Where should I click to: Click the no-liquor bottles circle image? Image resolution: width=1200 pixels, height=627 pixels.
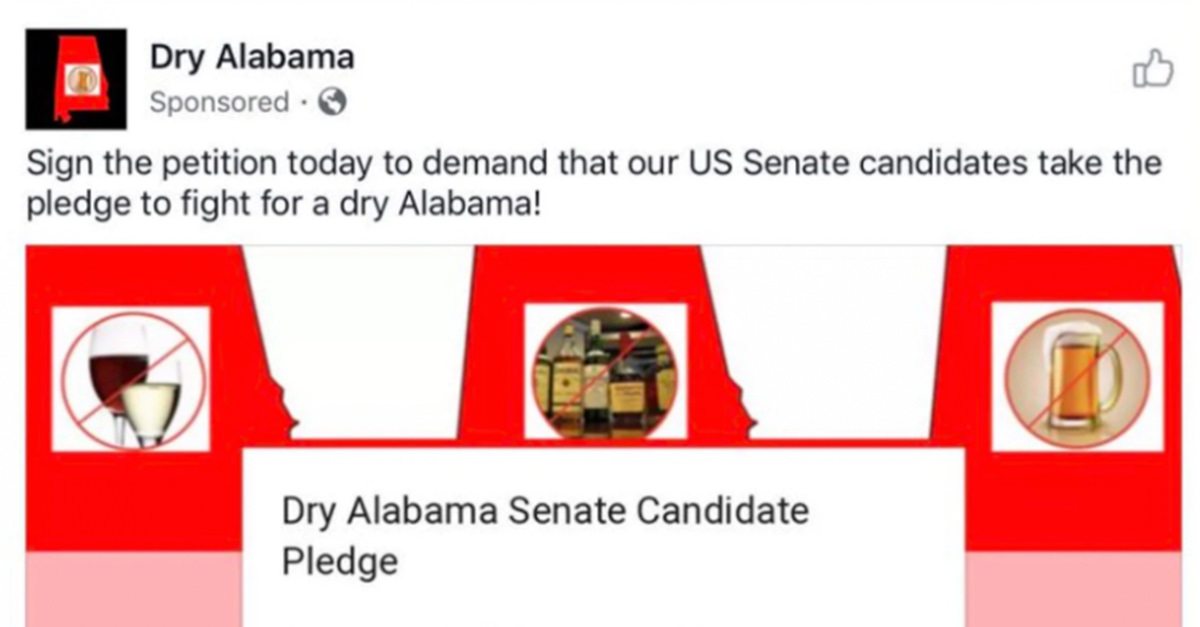click(605, 371)
